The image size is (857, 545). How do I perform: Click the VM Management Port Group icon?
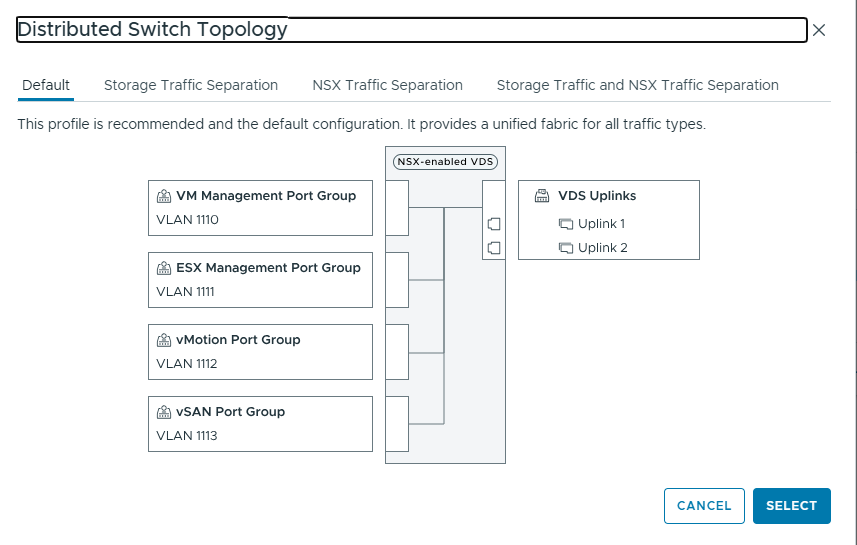pos(164,196)
